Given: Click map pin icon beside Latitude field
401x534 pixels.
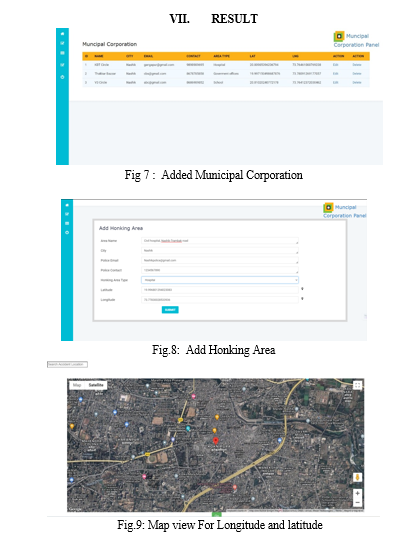Looking at the screenshot, I should pyautogui.click(x=302, y=289).
